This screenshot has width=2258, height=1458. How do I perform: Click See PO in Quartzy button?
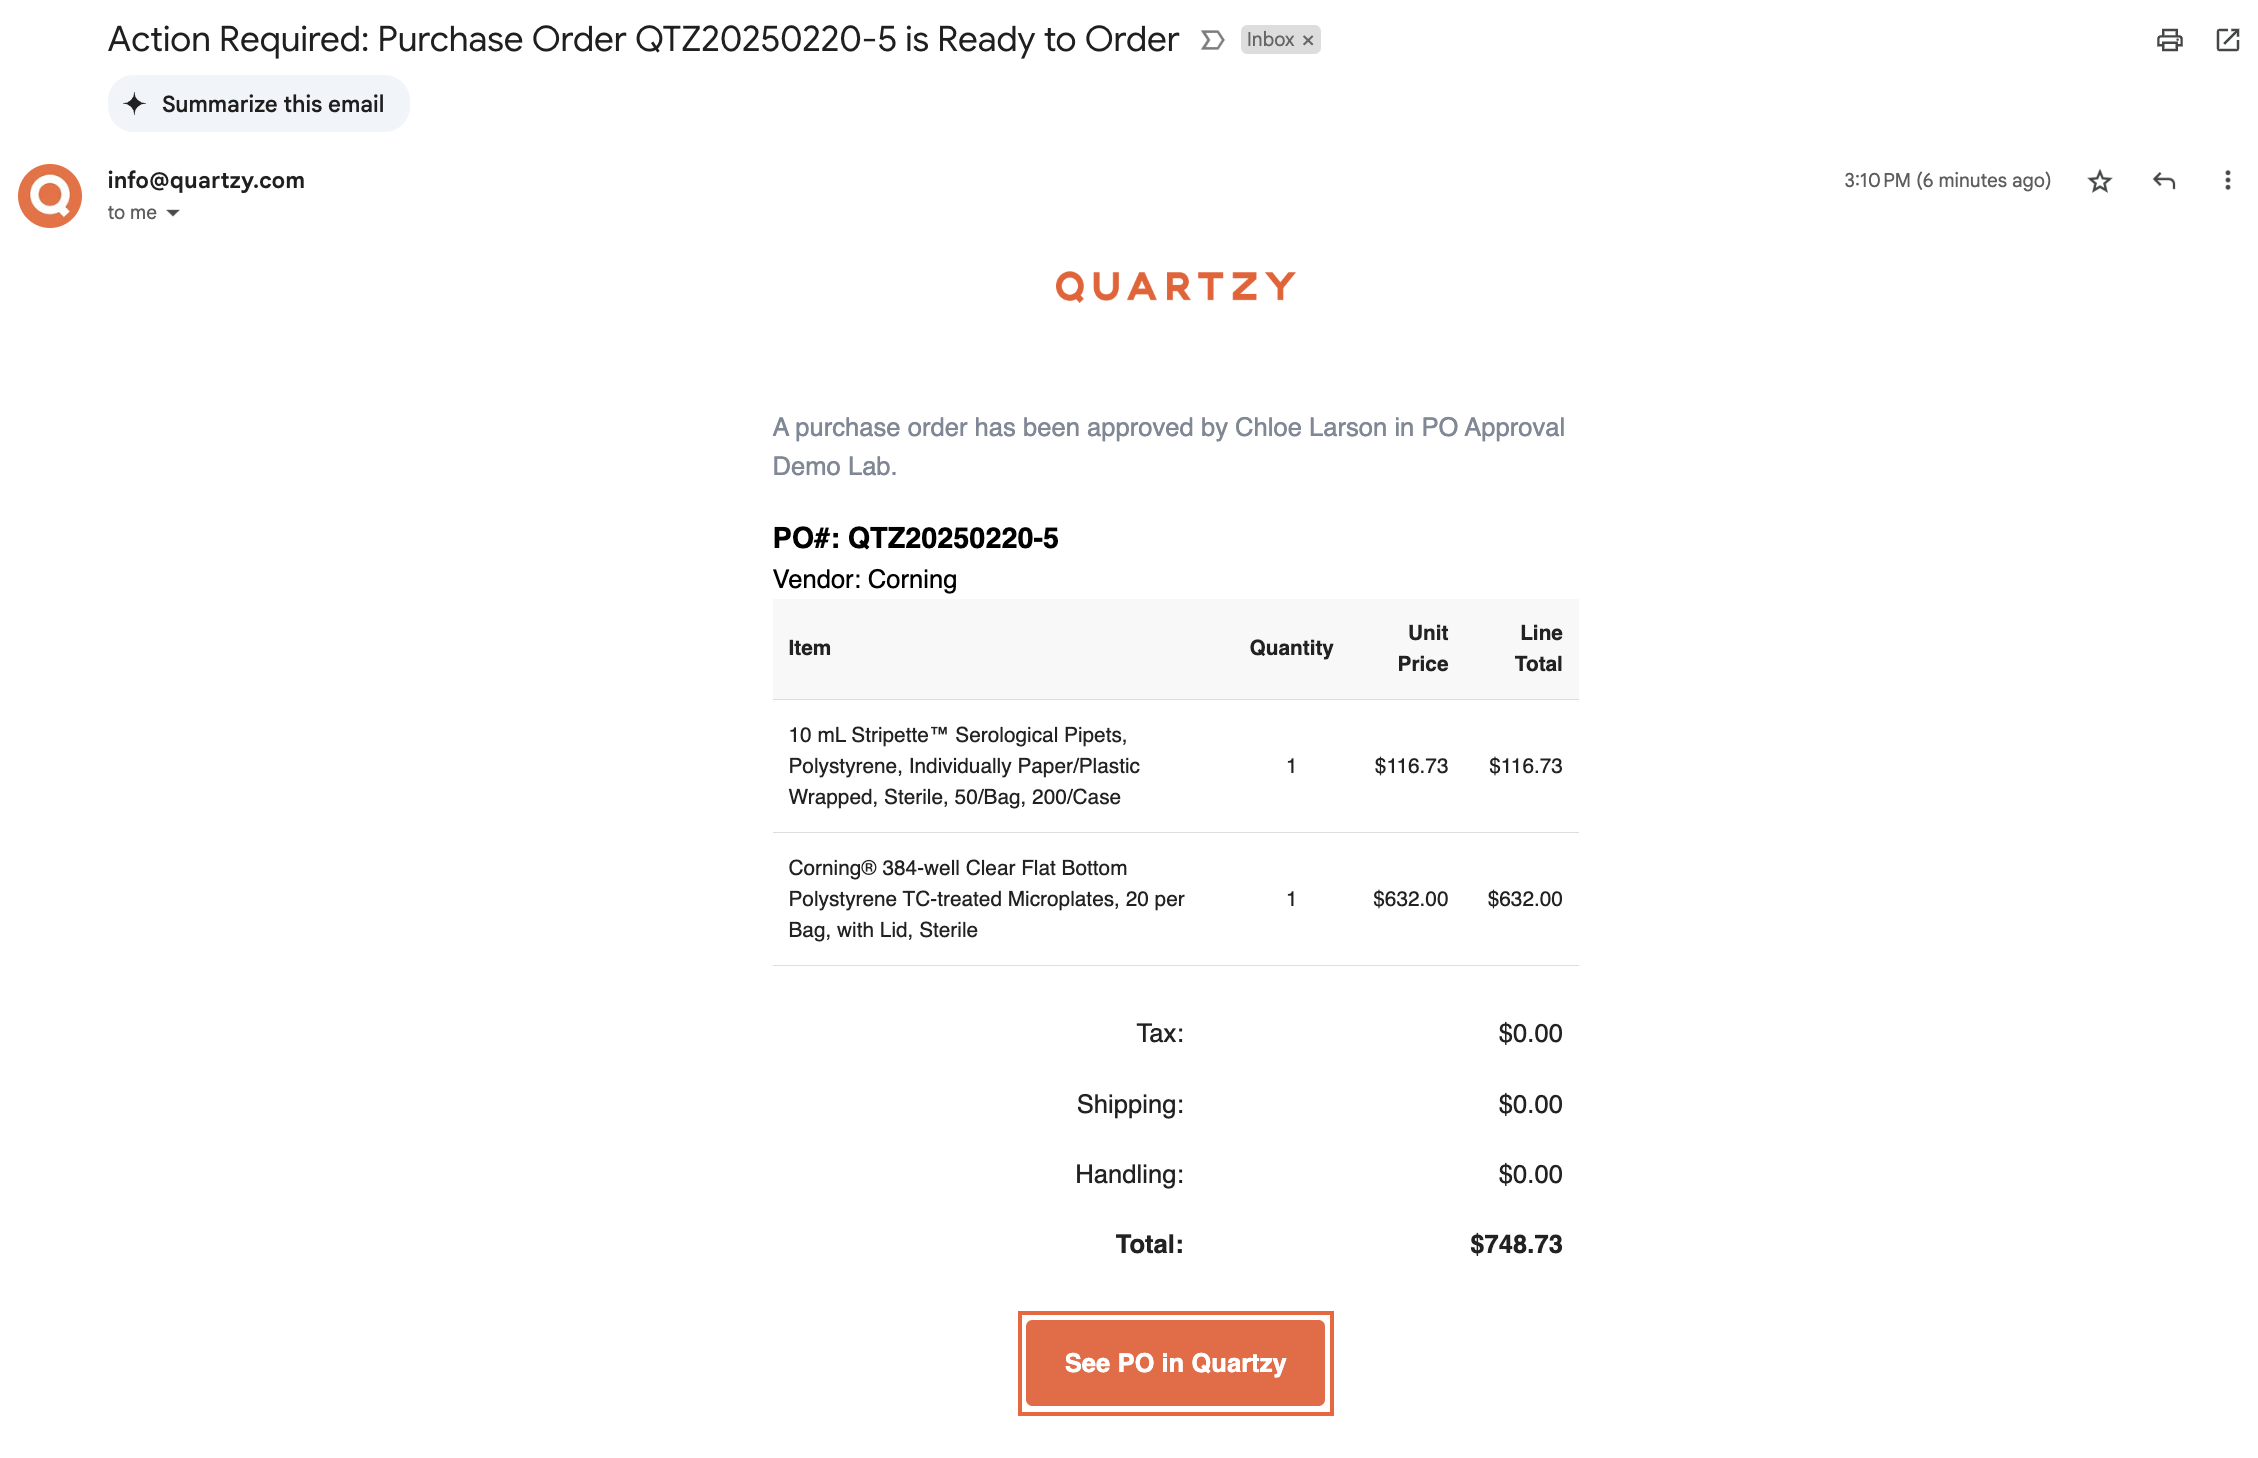(1175, 1363)
